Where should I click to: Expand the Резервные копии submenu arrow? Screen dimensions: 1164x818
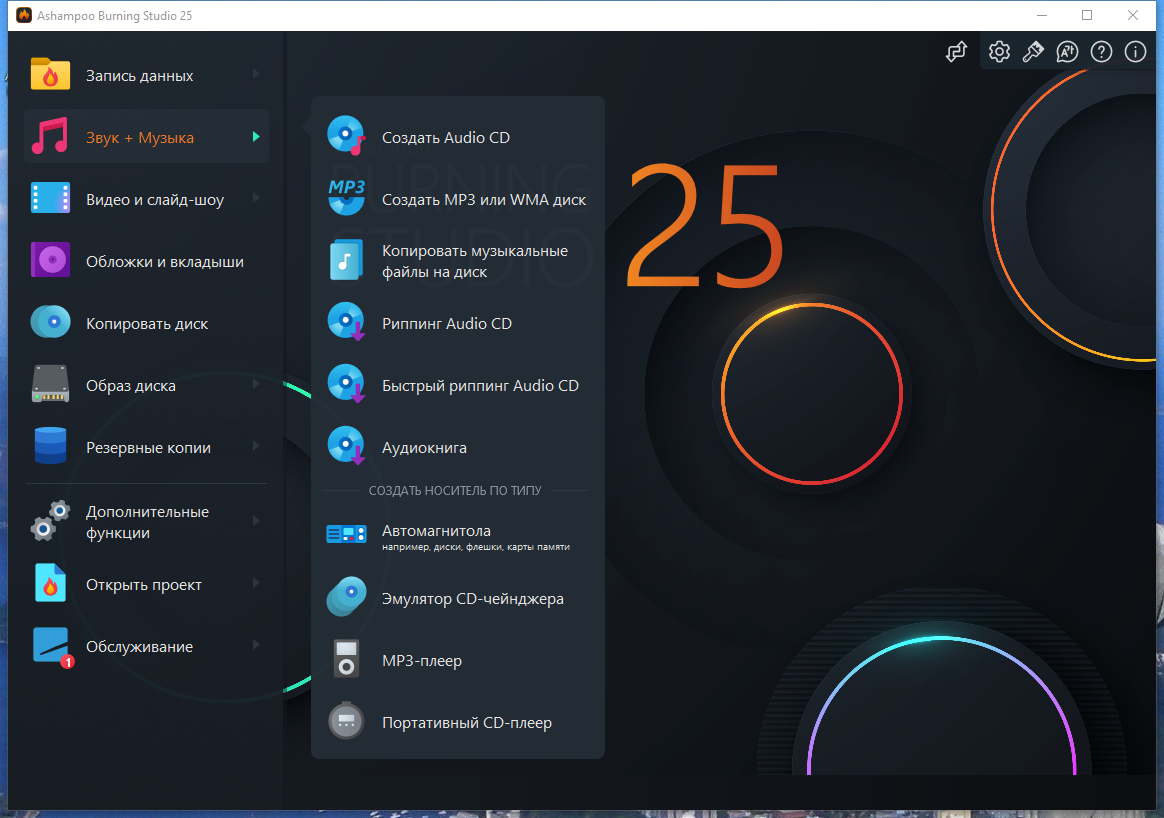(256, 446)
